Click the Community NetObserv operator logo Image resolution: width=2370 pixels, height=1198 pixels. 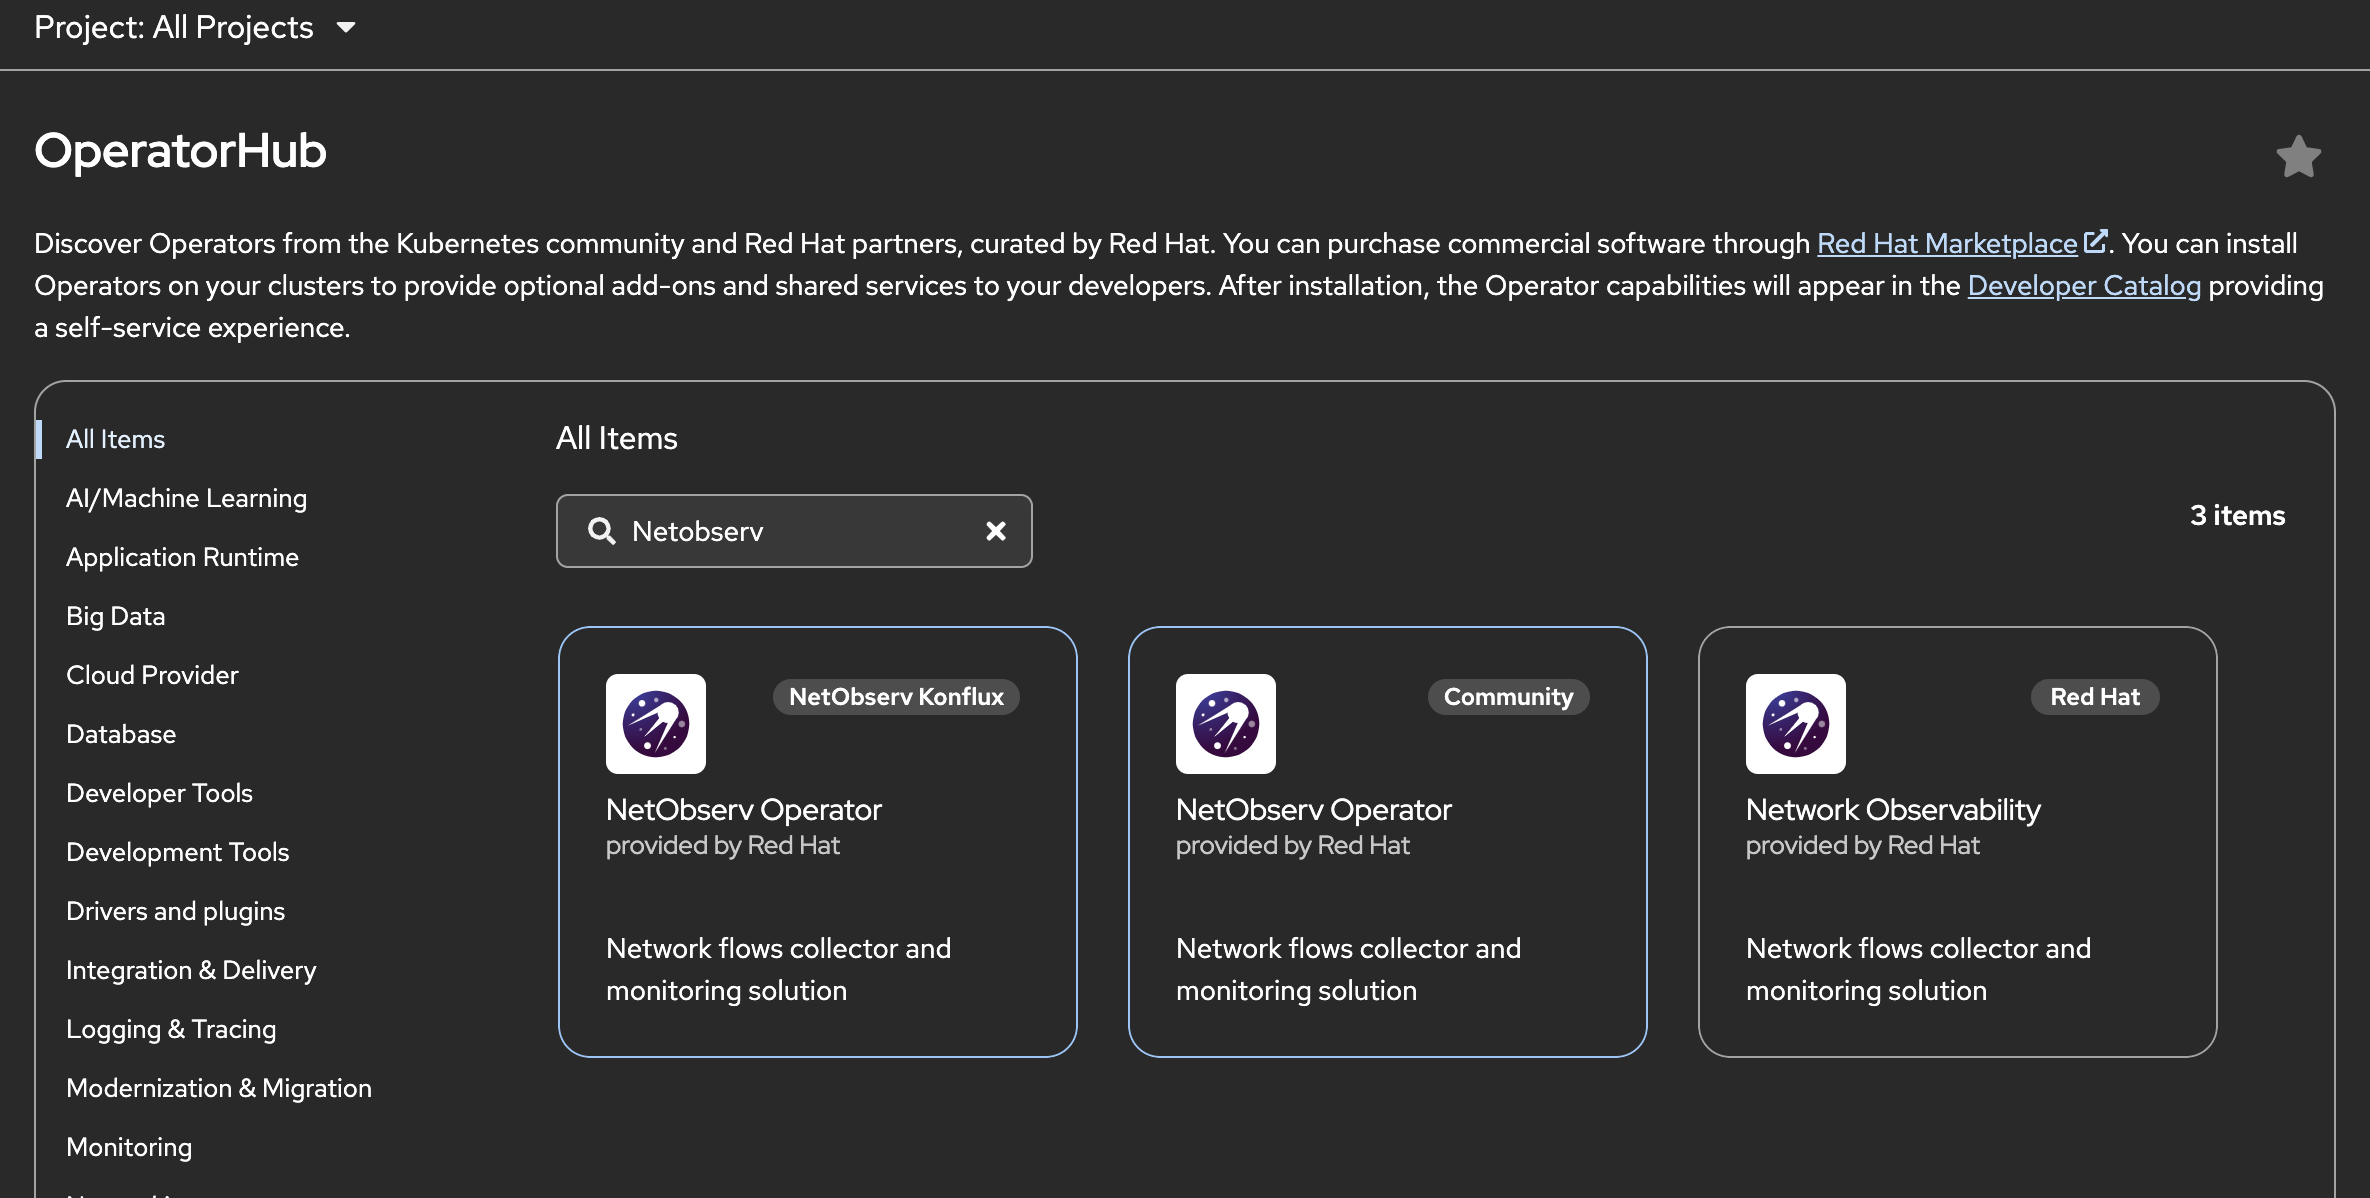pyautogui.click(x=1225, y=724)
